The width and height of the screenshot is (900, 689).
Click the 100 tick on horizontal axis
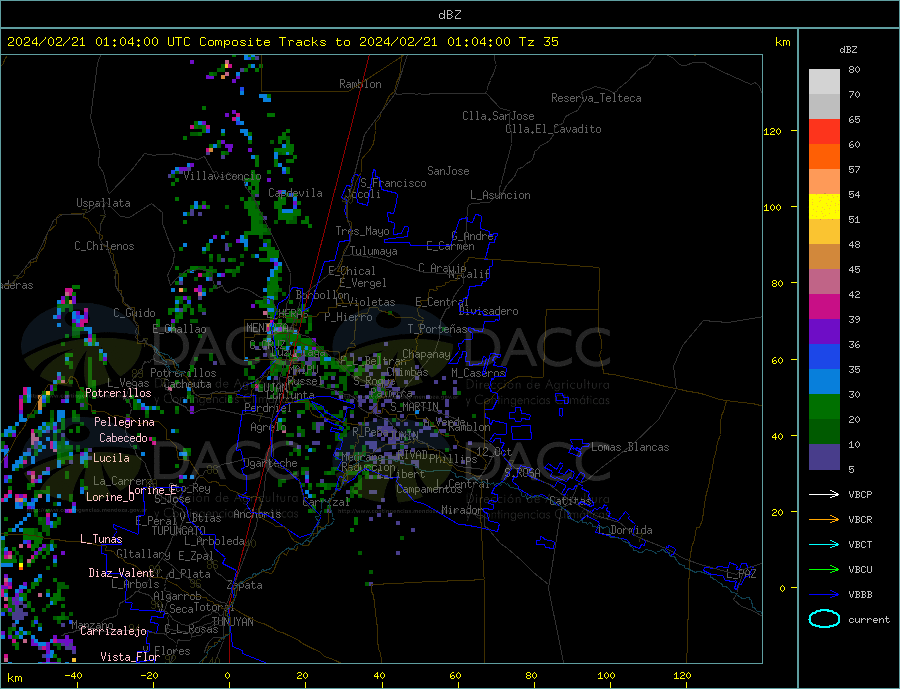[x=606, y=675]
